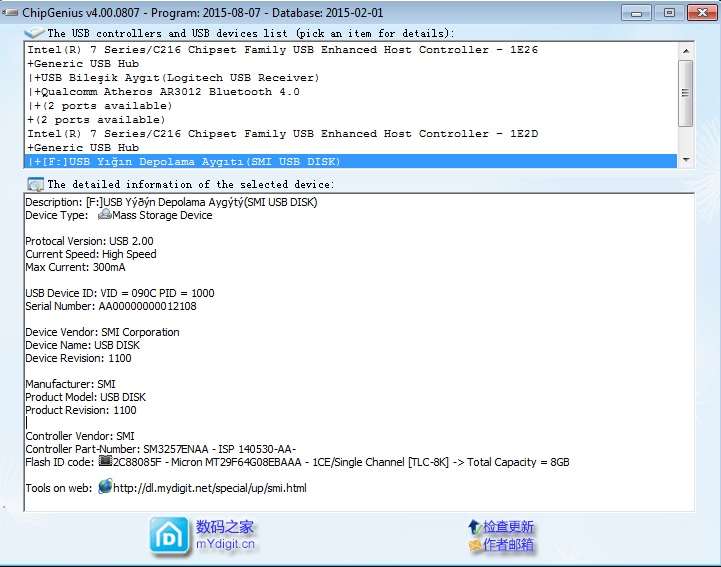This screenshot has width=721, height=567.
Task: Click the Device Revision: 1100 line
Action: click(78, 358)
